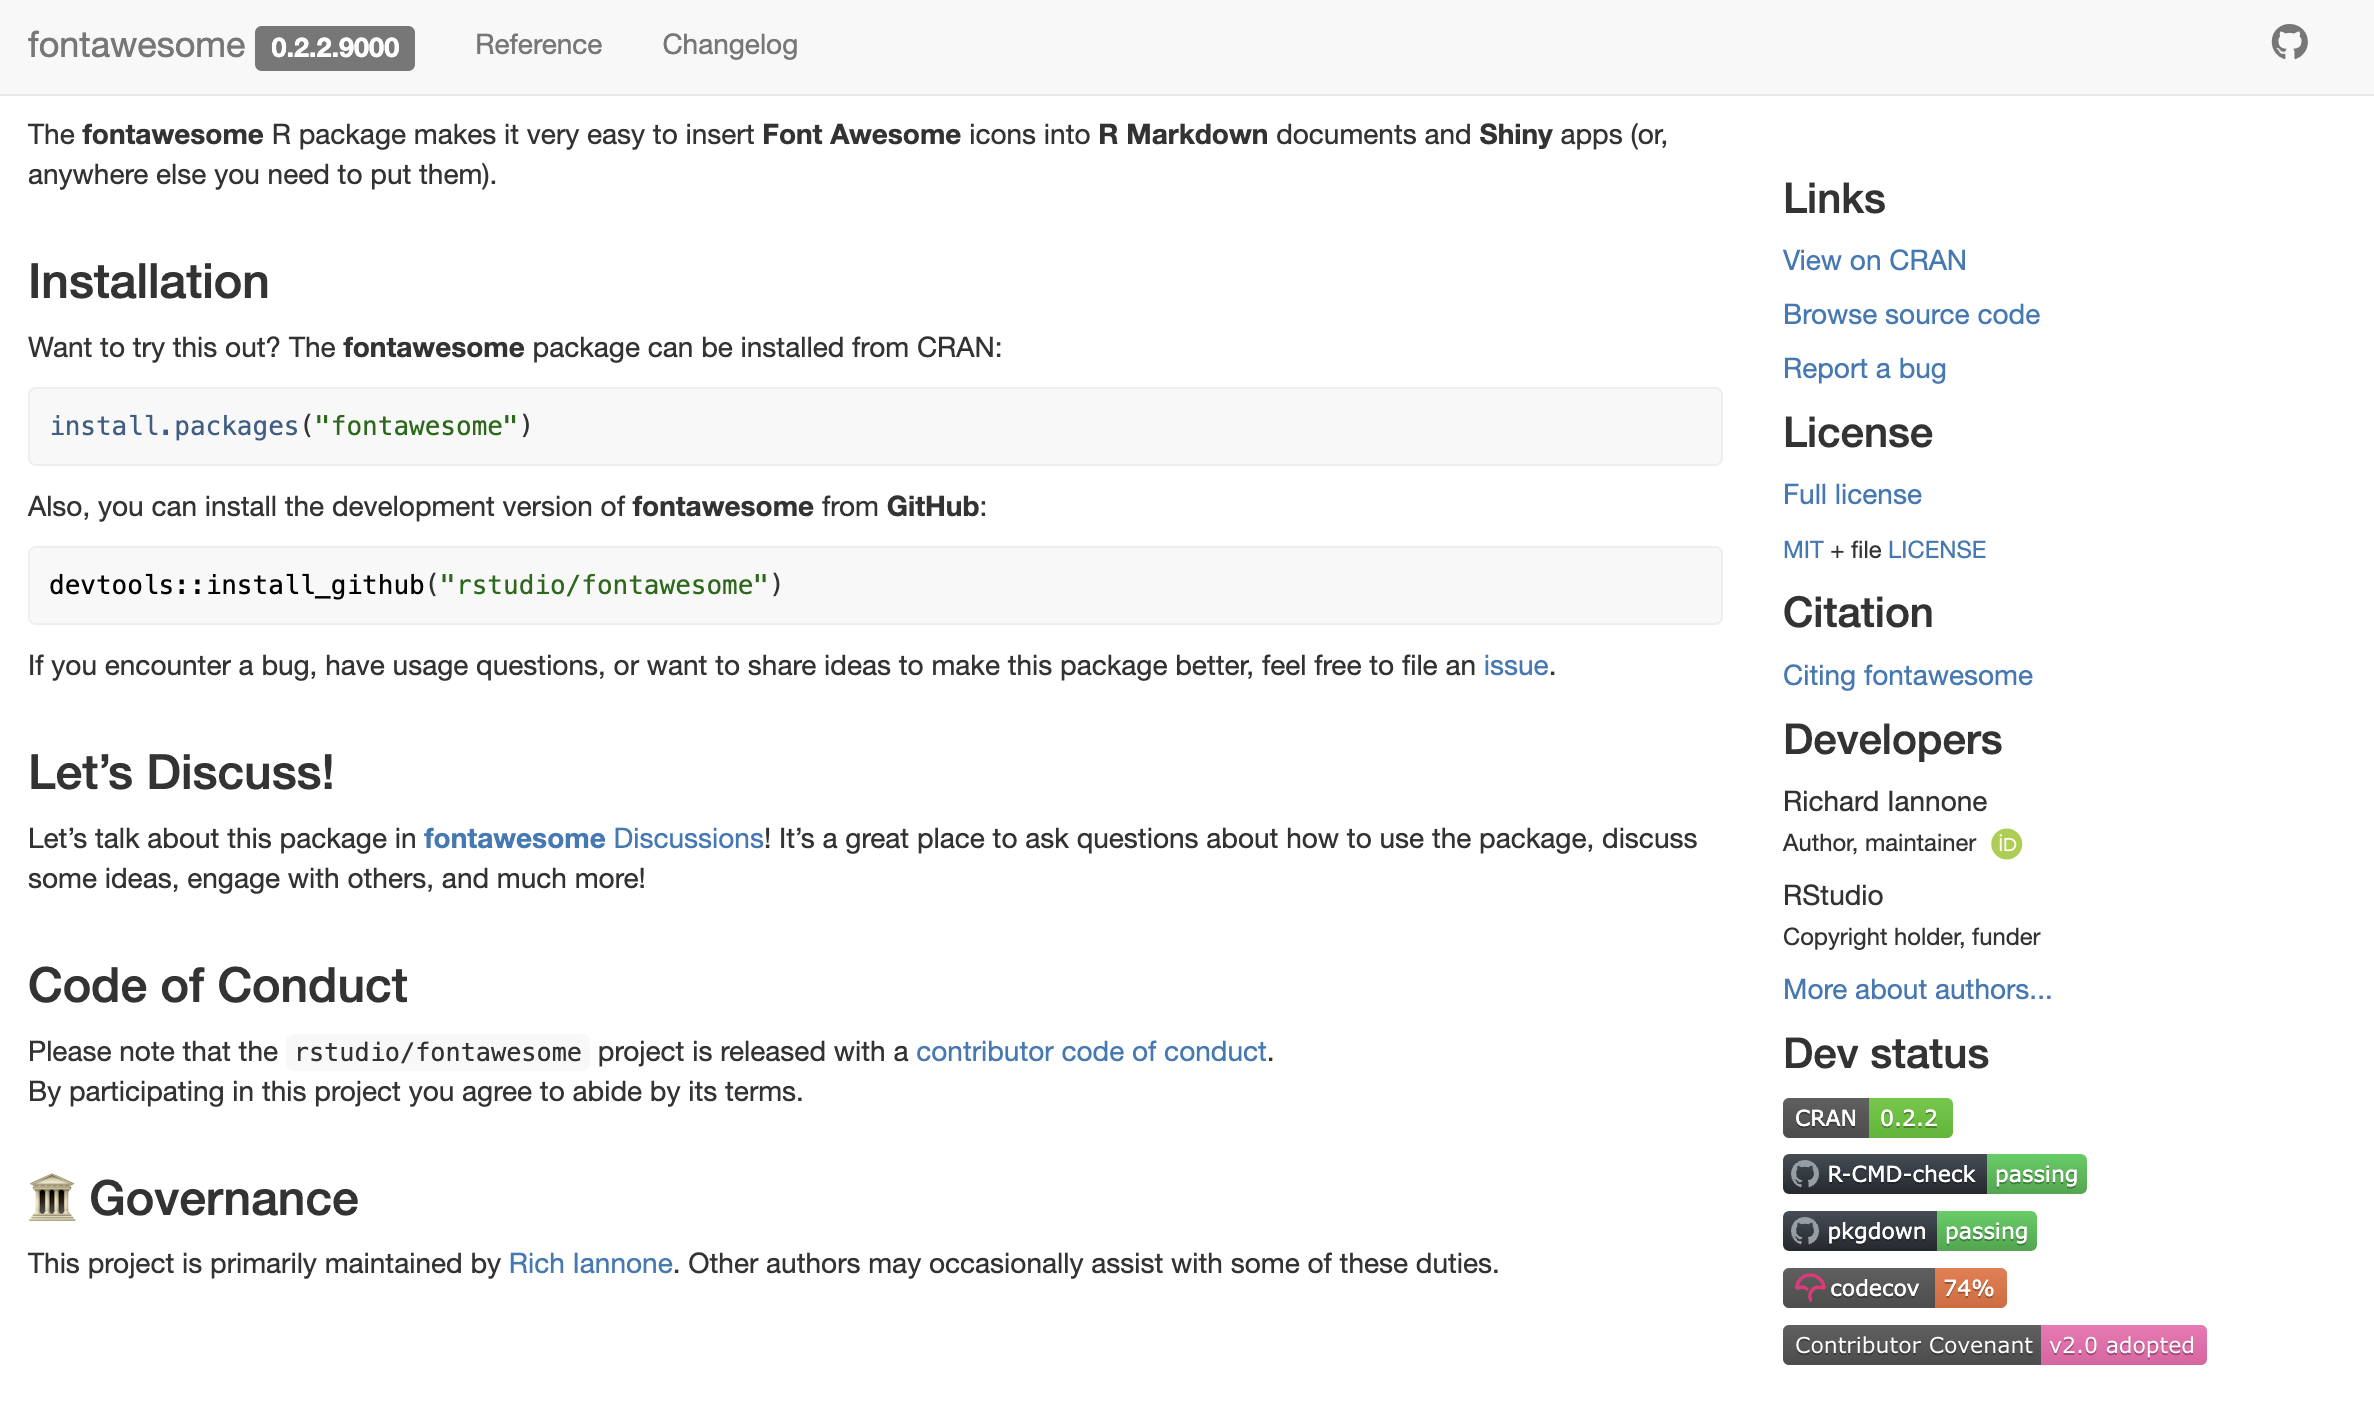The height and width of the screenshot is (1418, 2374).
Task: Open View on CRAN link
Action: [1874, 260]
